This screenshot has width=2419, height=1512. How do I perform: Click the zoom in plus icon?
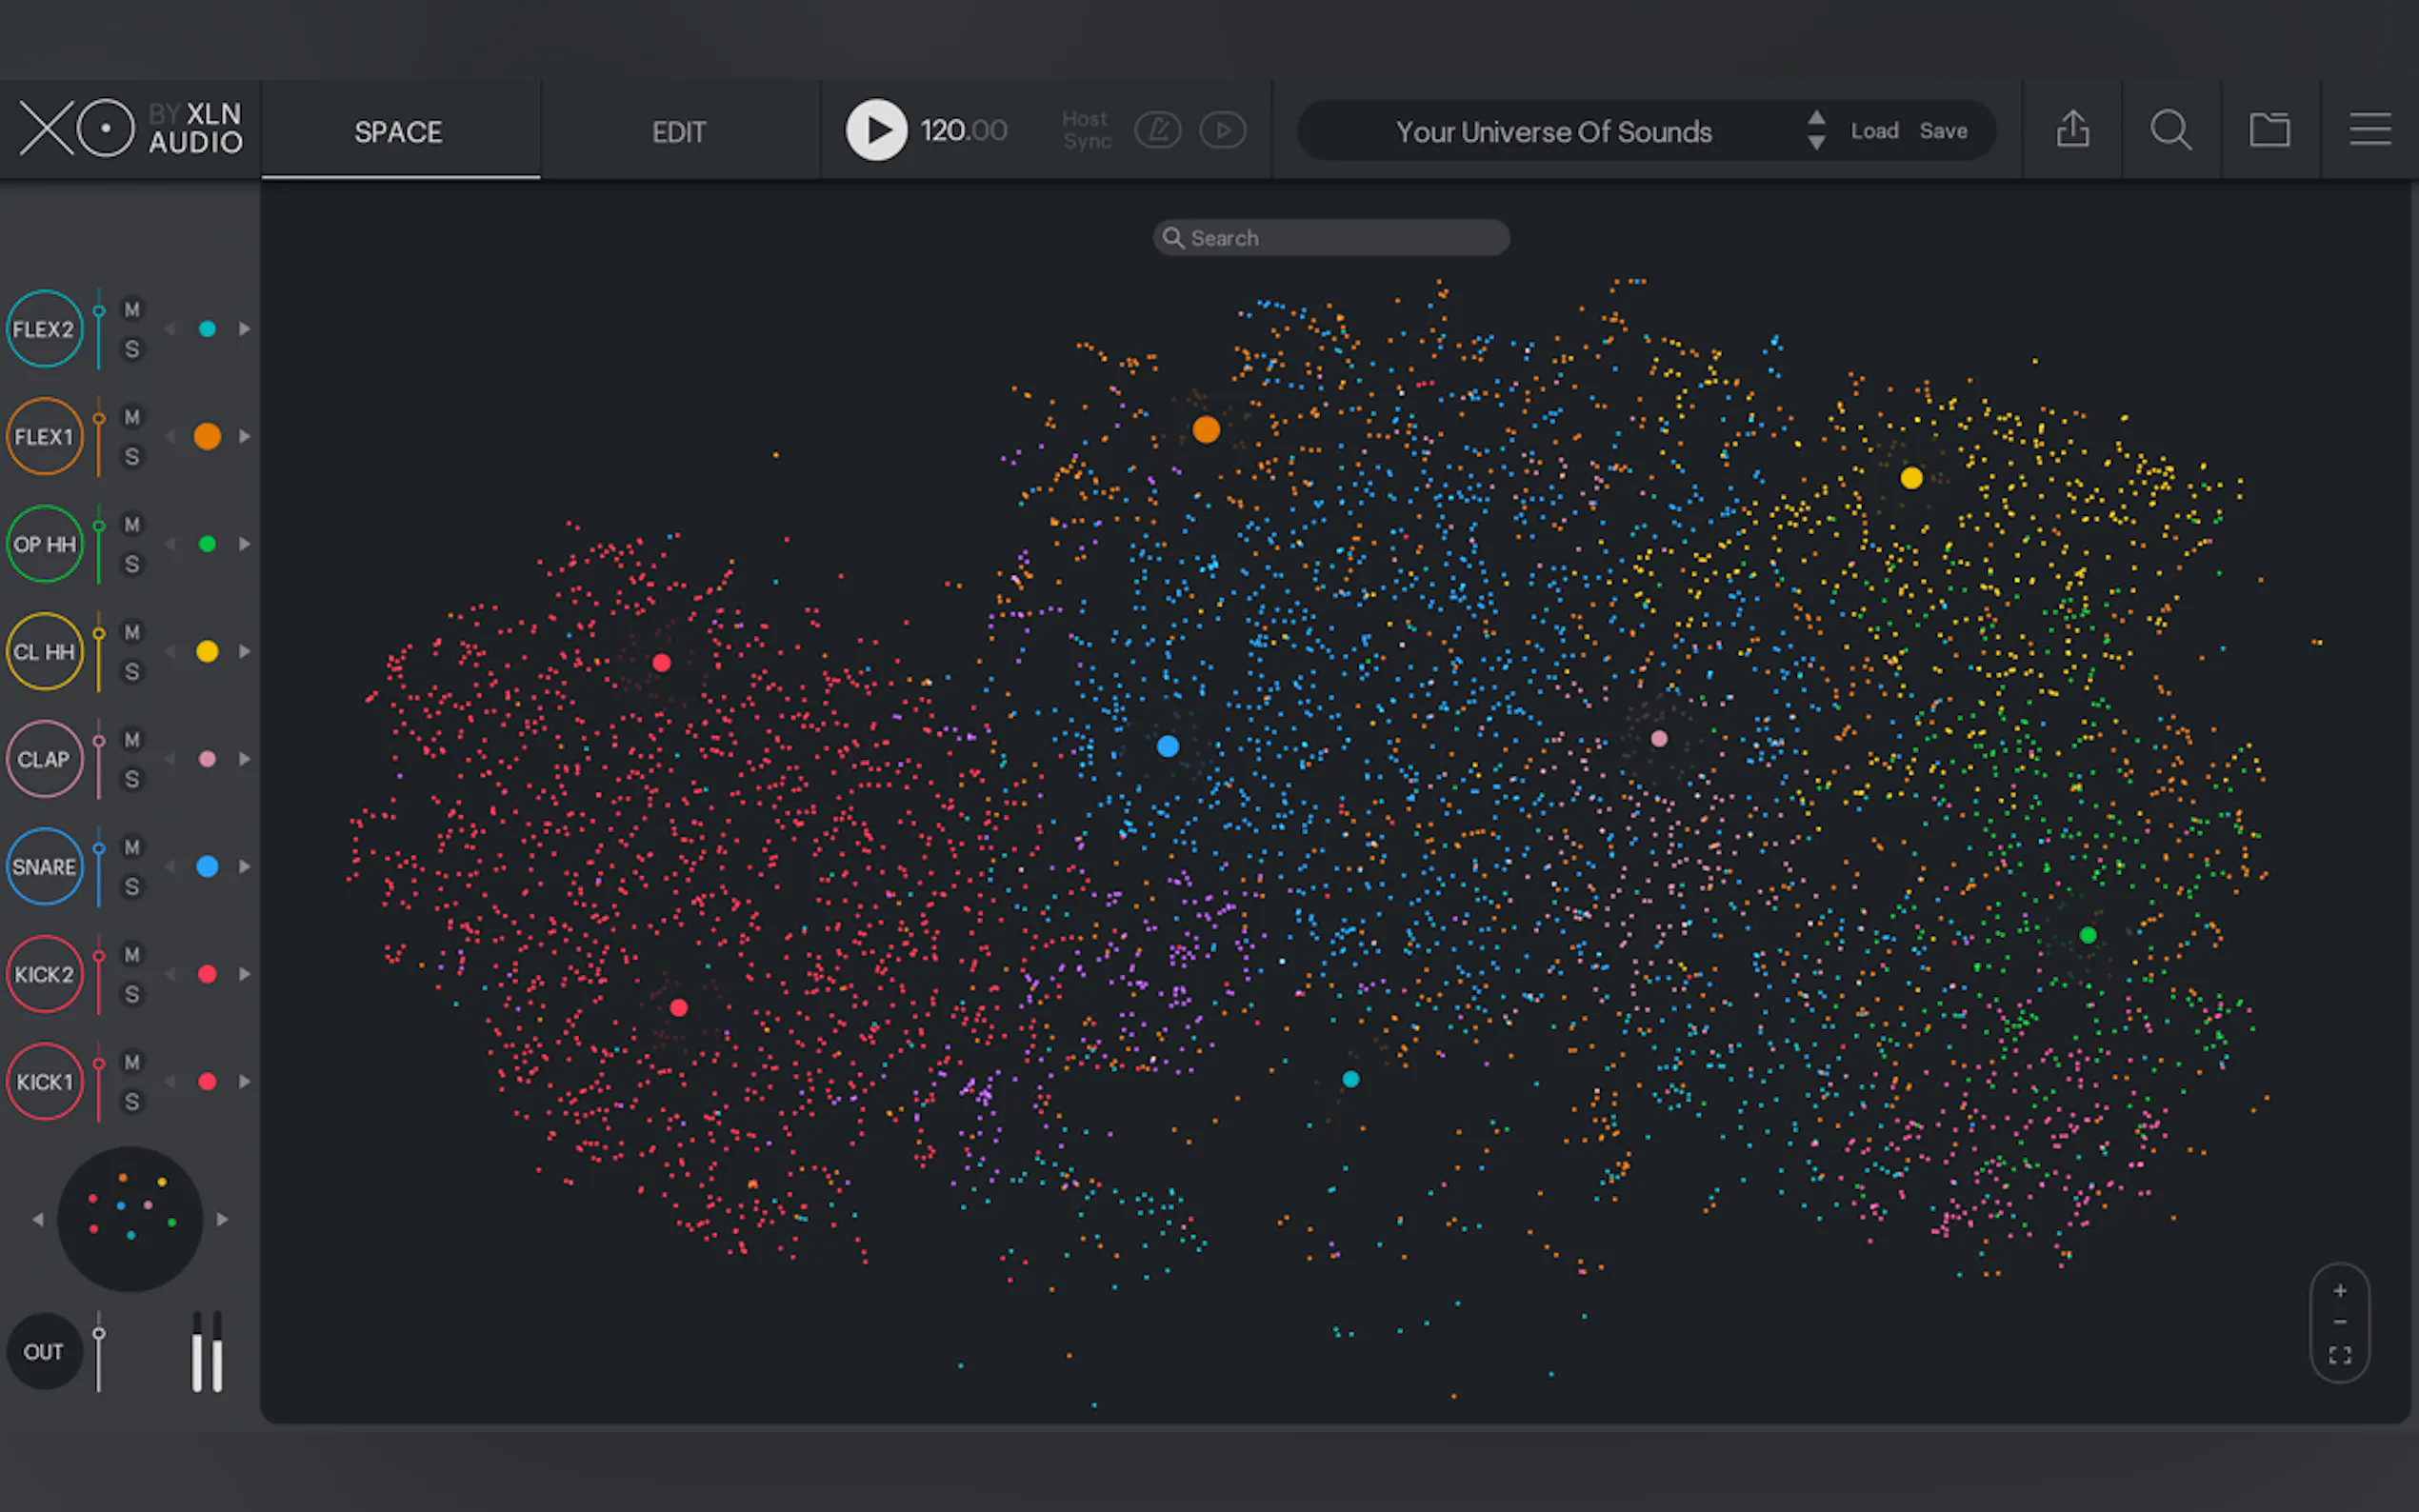[x=2339, y=1291]
